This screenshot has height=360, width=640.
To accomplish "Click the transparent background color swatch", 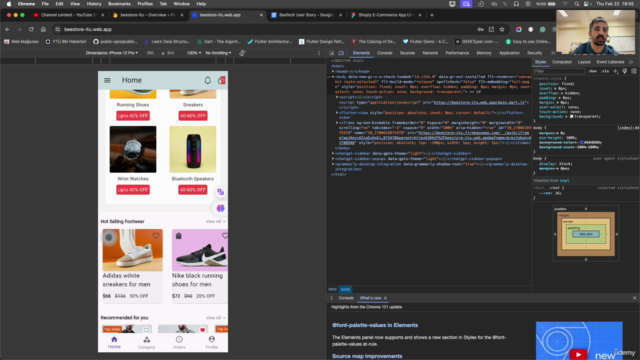I will [571, 117].
